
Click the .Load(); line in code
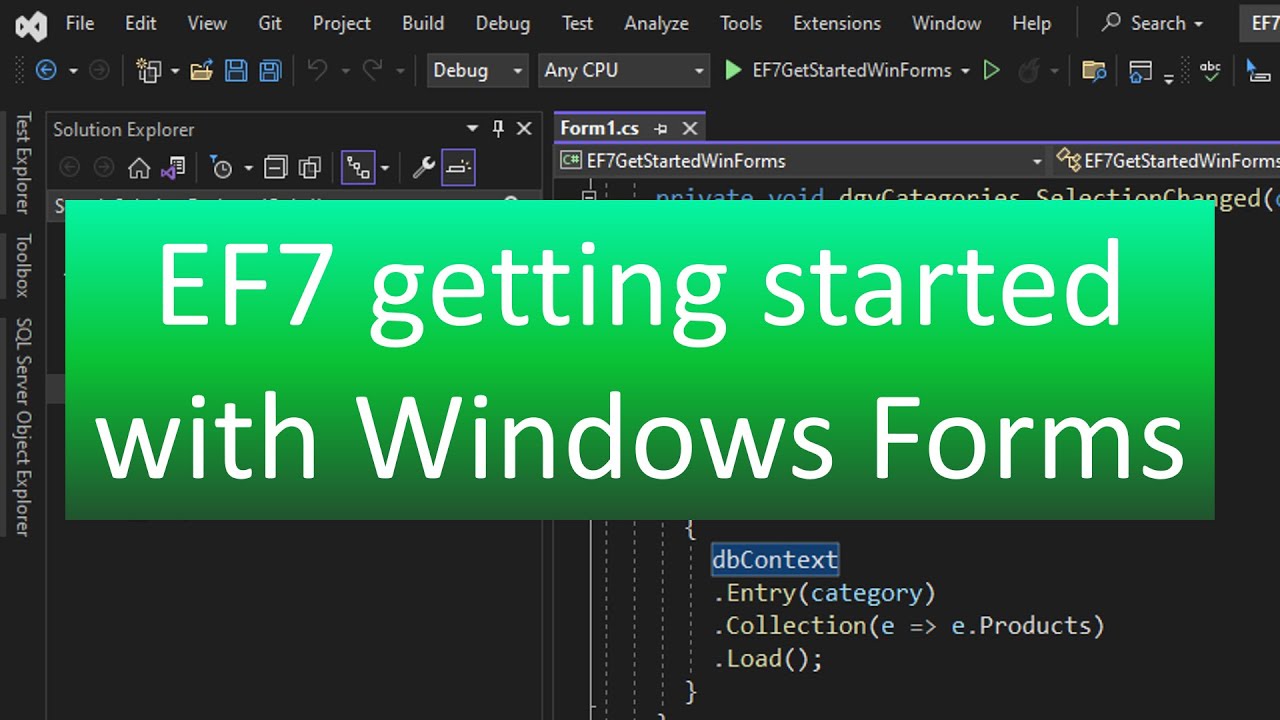pos(768,659)
